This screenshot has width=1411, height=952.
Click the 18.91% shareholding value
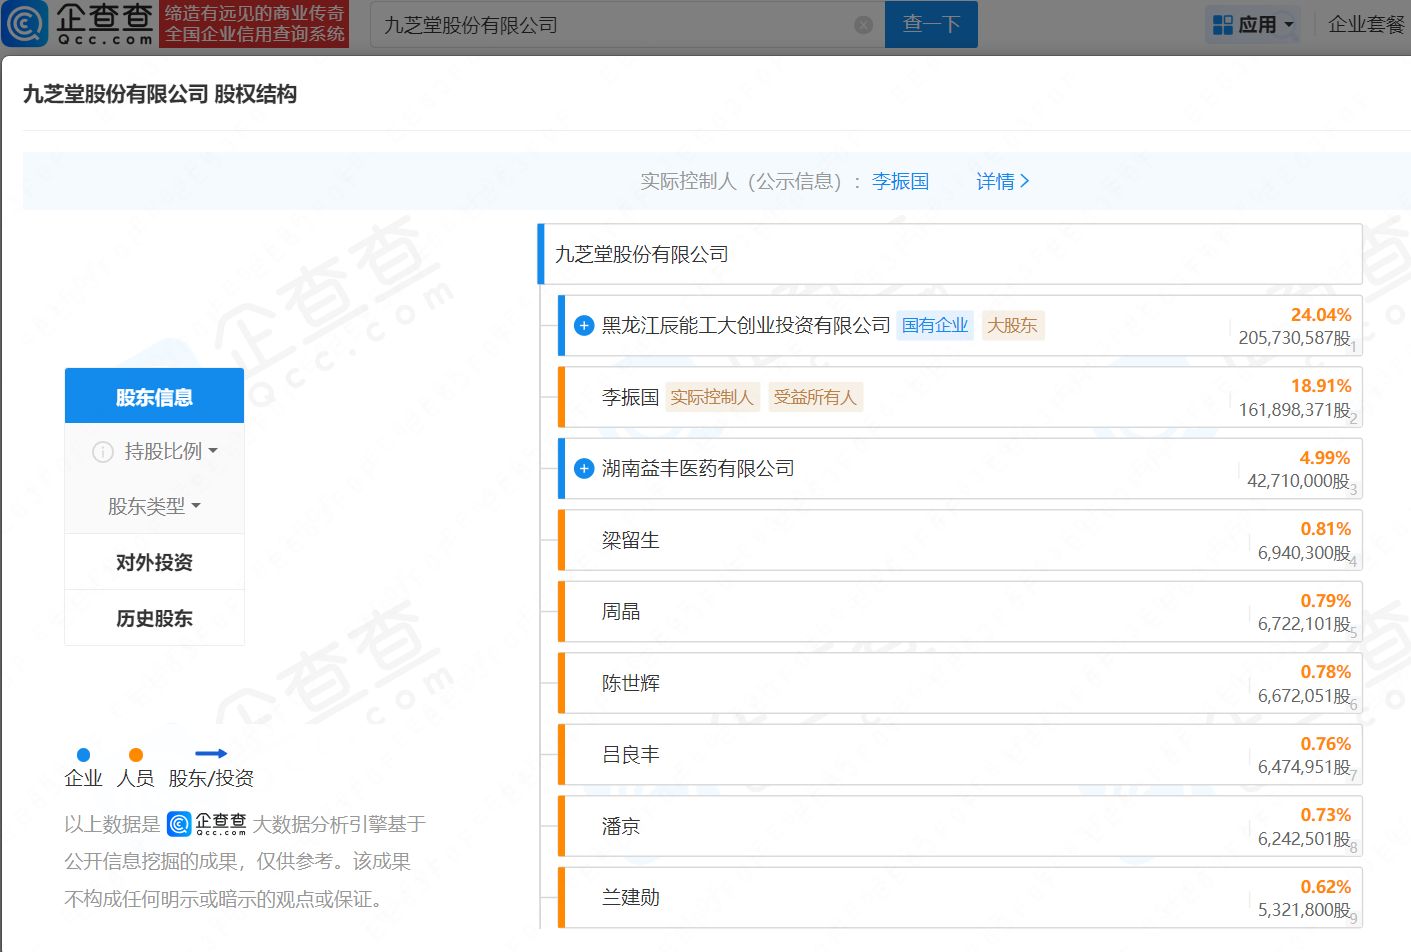click(x=1320, y=386)
